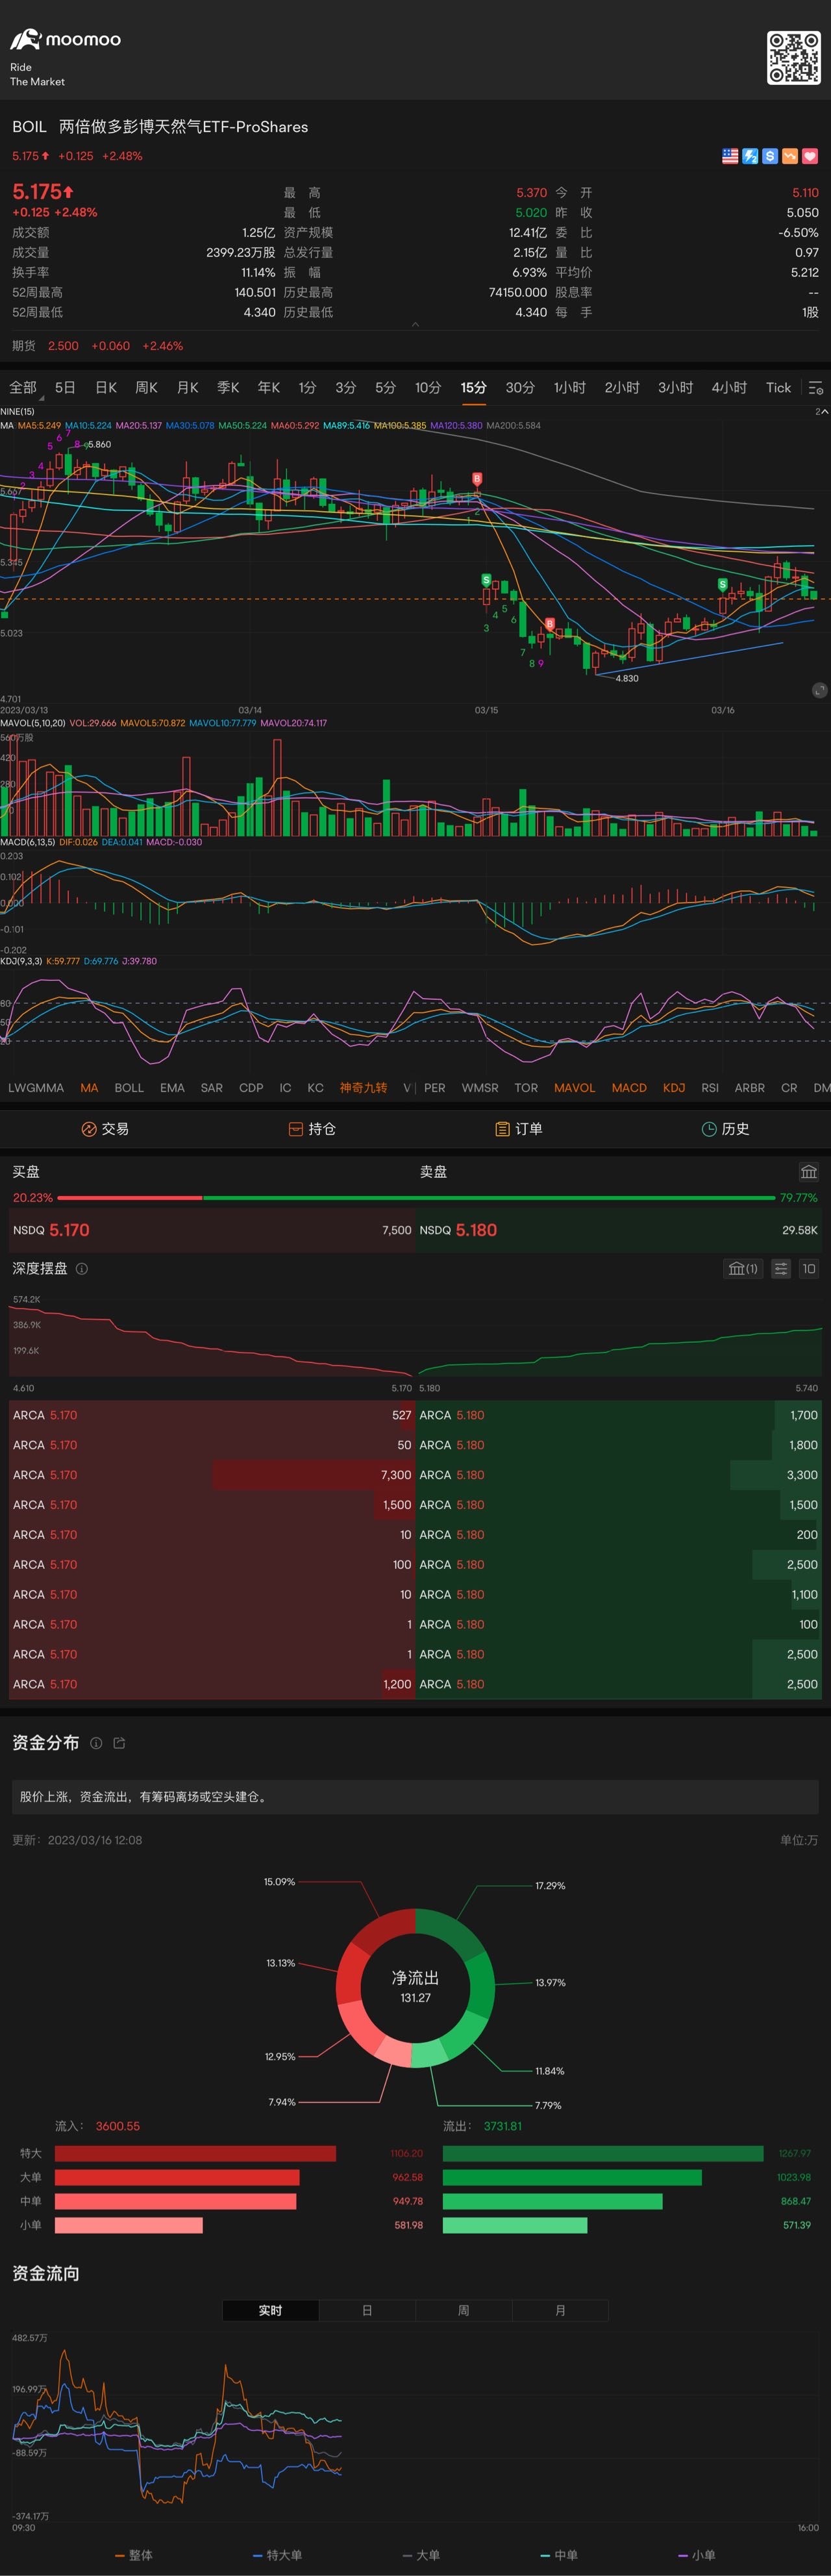Tap exchange bank icon beside 卖盘
The width and height of the screenshot is (831, 2576).
[808, 1172]
